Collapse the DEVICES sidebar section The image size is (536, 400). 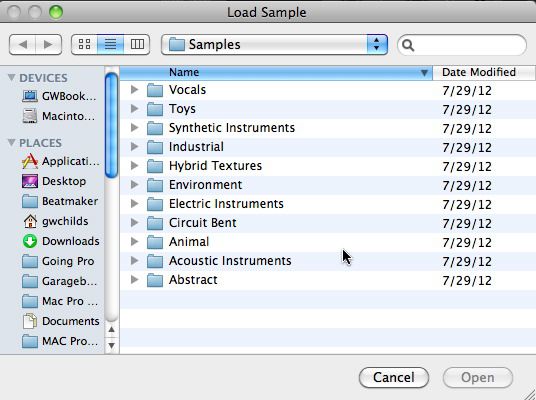11,78
